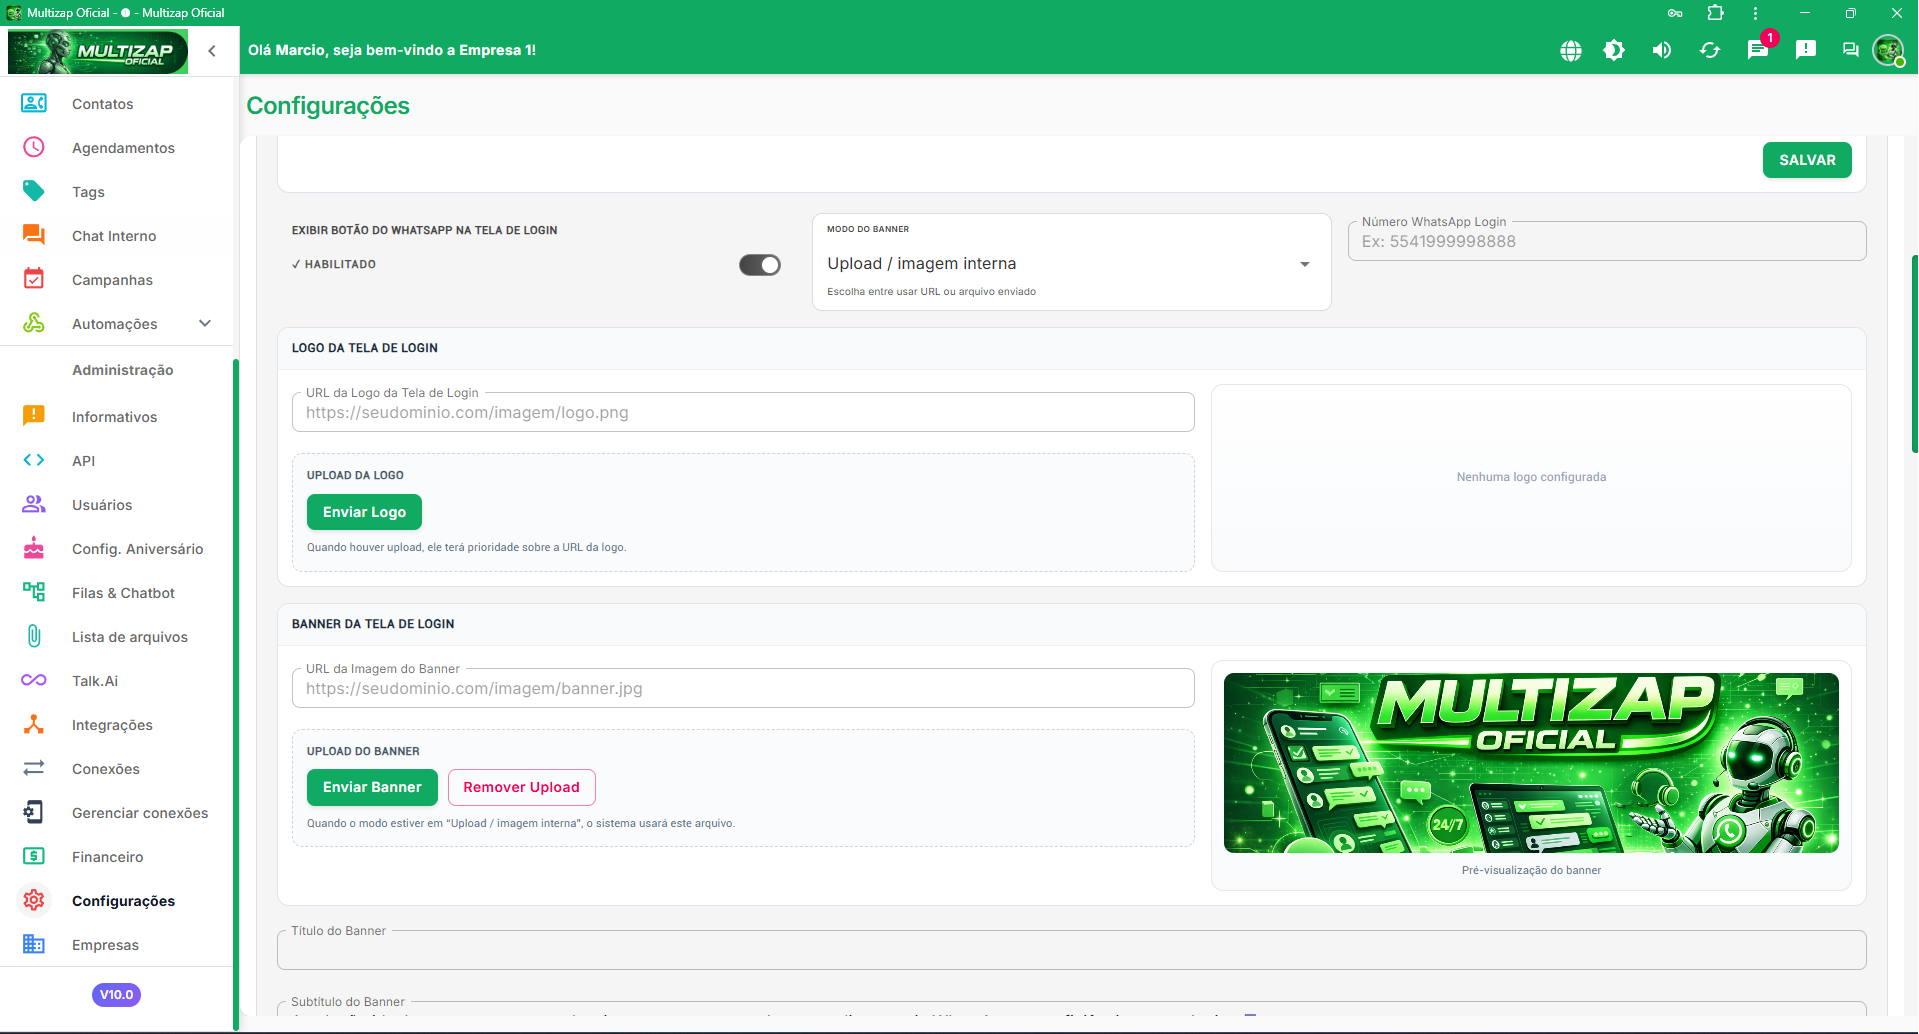
Task: Collapse the sidebar with chevron arrow
Action: pos(212,51)
